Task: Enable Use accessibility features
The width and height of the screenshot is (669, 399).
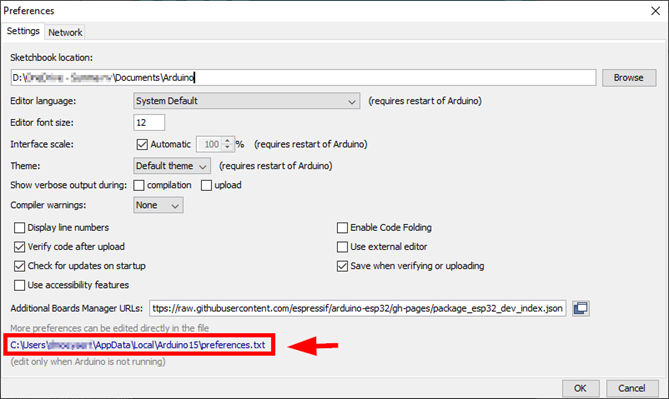Action: [19, 285]
